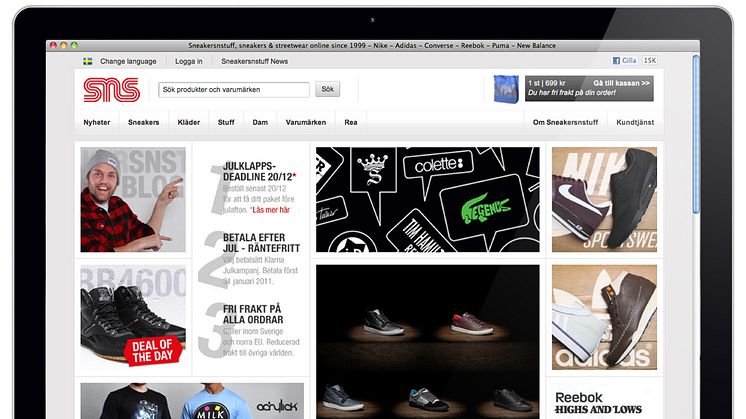
Task: Open the Nike Sportswear banner
Action: tap(604, 199)
